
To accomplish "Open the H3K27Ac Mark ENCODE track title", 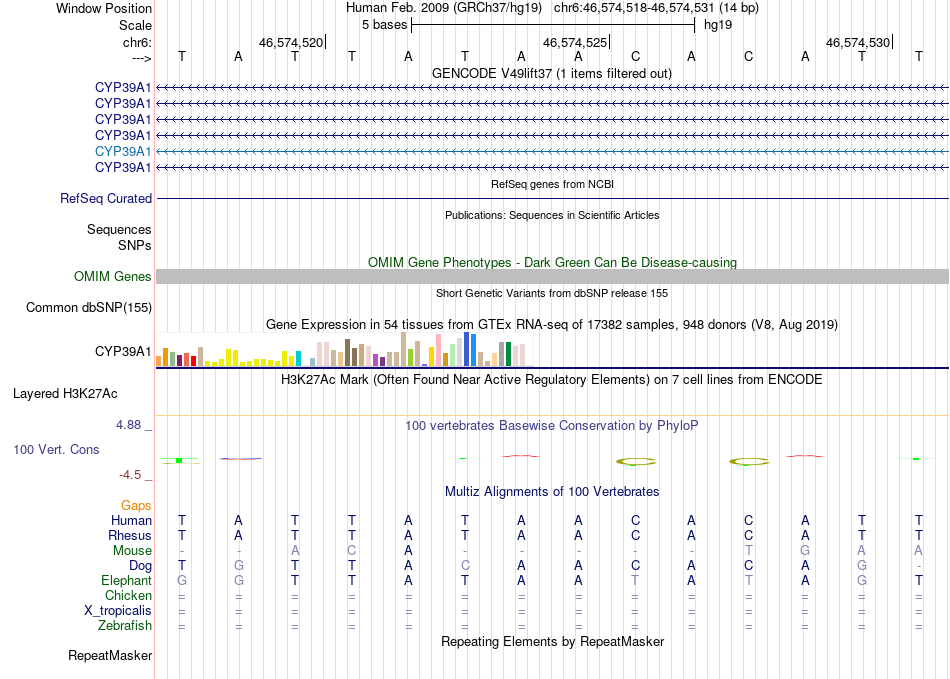I will pyautogui.click(x=552, y=380).
